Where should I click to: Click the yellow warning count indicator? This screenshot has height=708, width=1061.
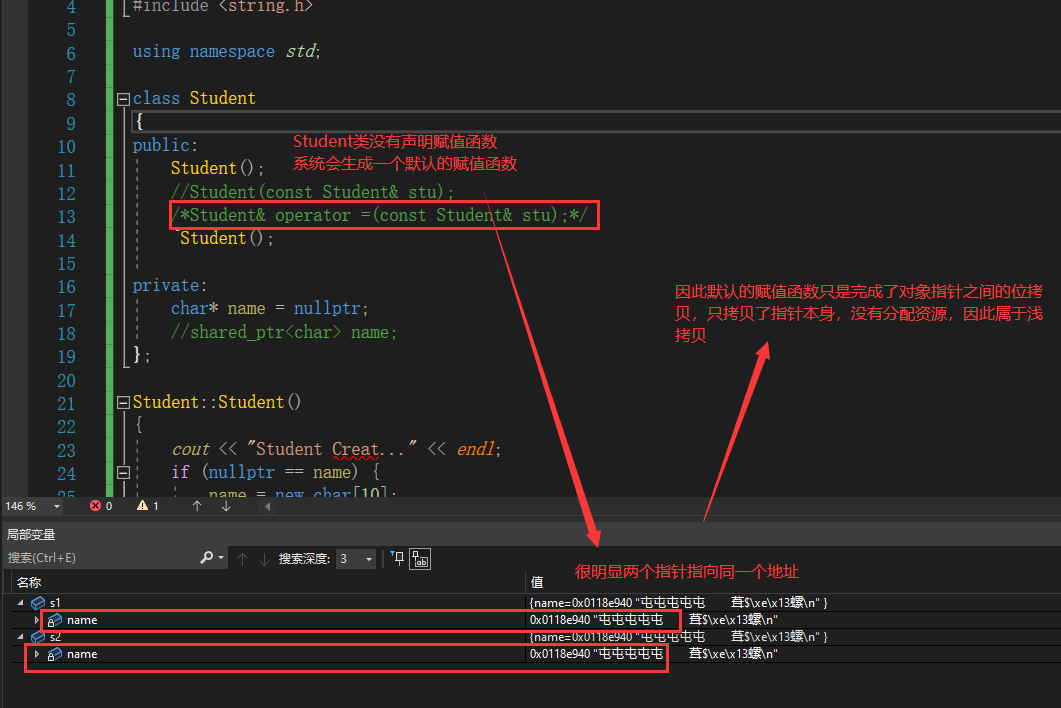pos(148,506)
